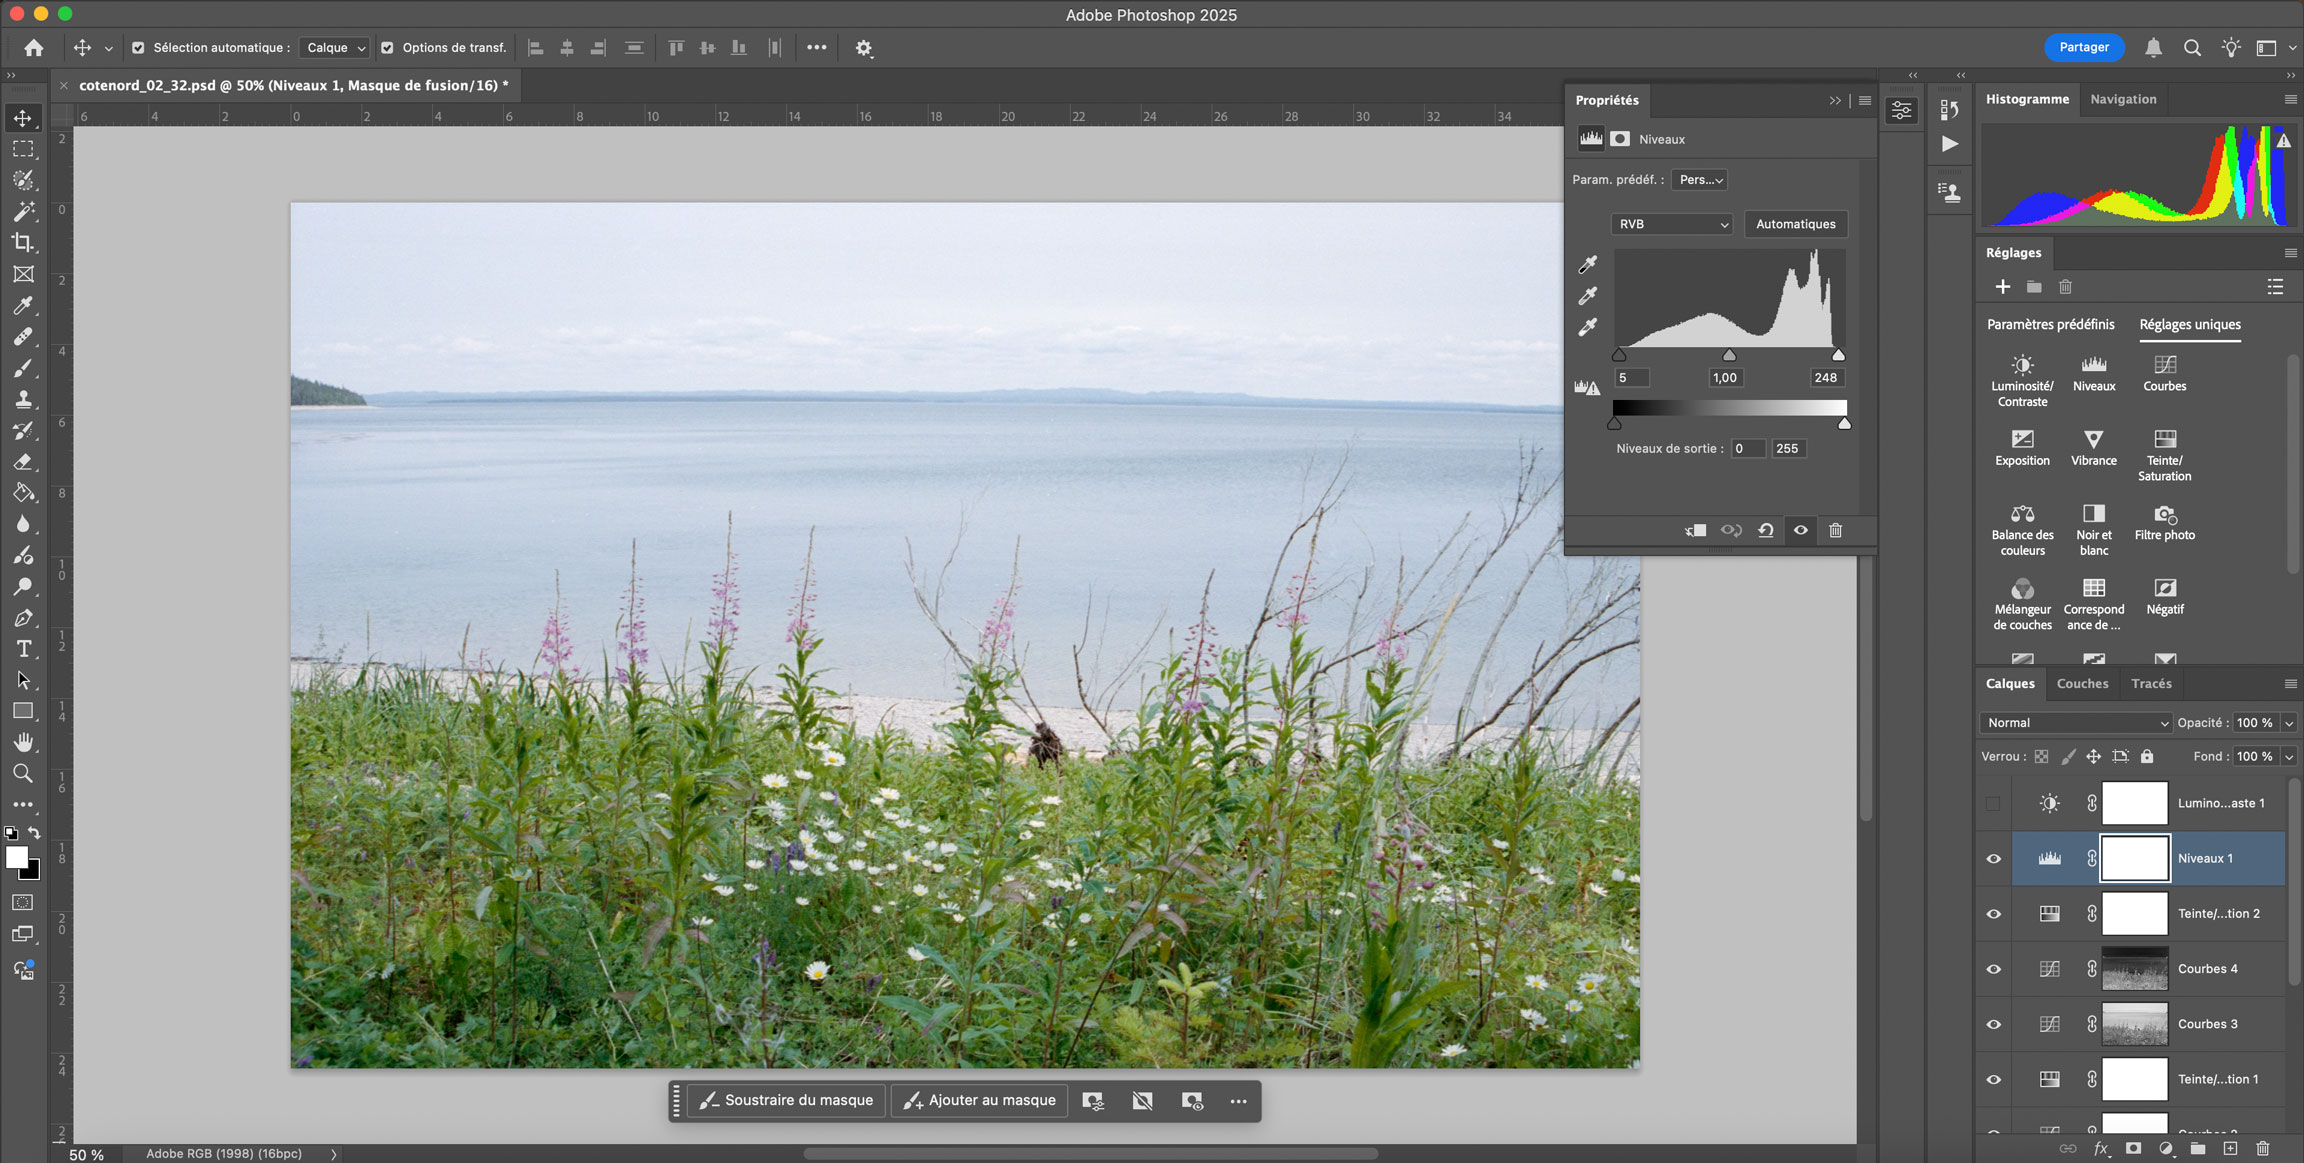Click Soustraire du masque button
This screenshot has width=2304, height=1163.
point(787,1100)
